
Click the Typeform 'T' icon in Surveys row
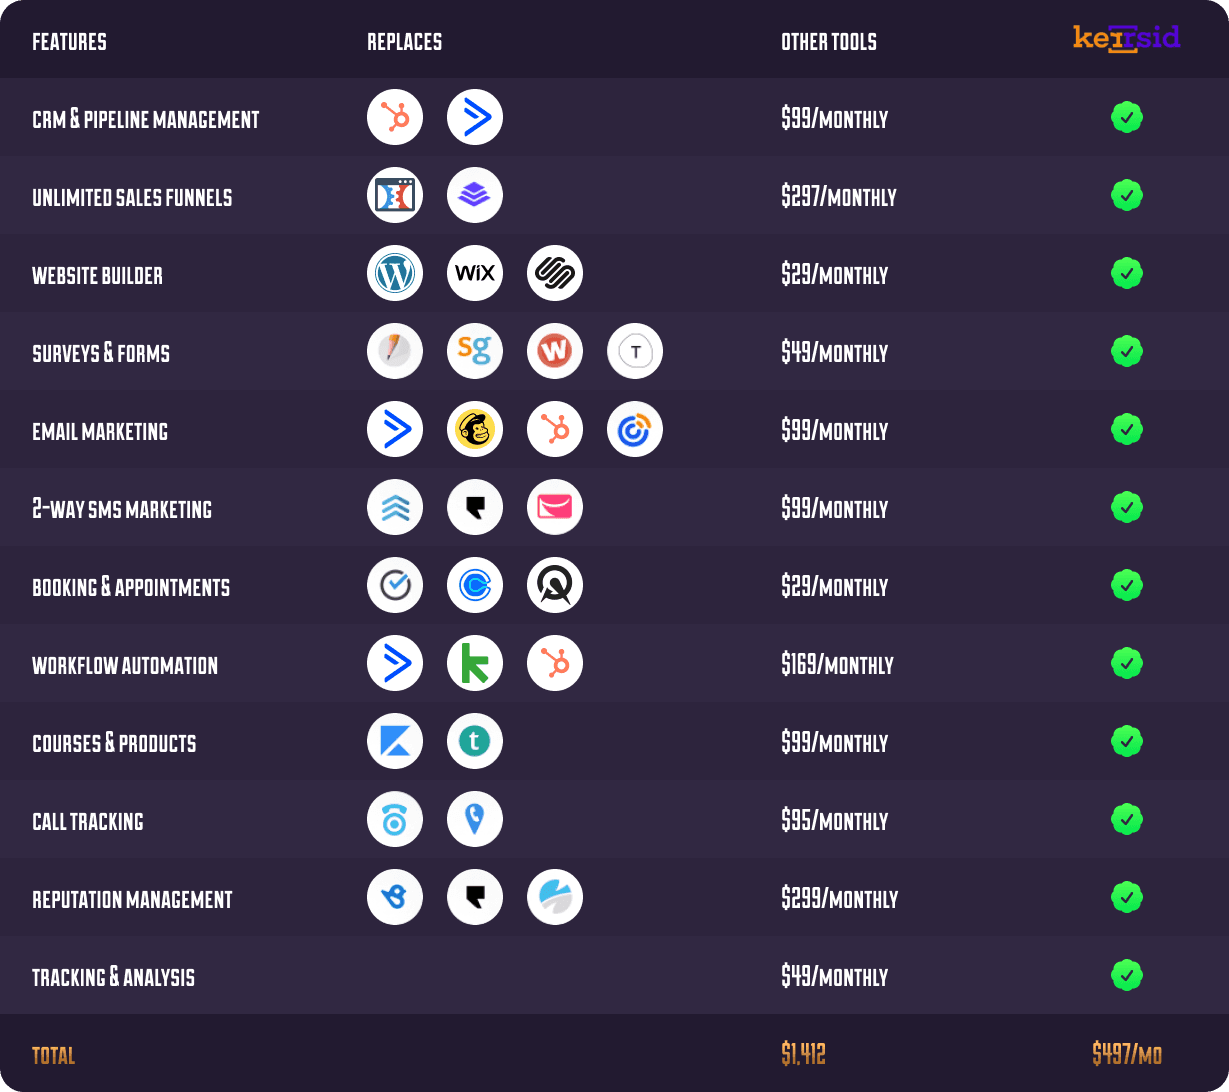[x=635, y=351]
